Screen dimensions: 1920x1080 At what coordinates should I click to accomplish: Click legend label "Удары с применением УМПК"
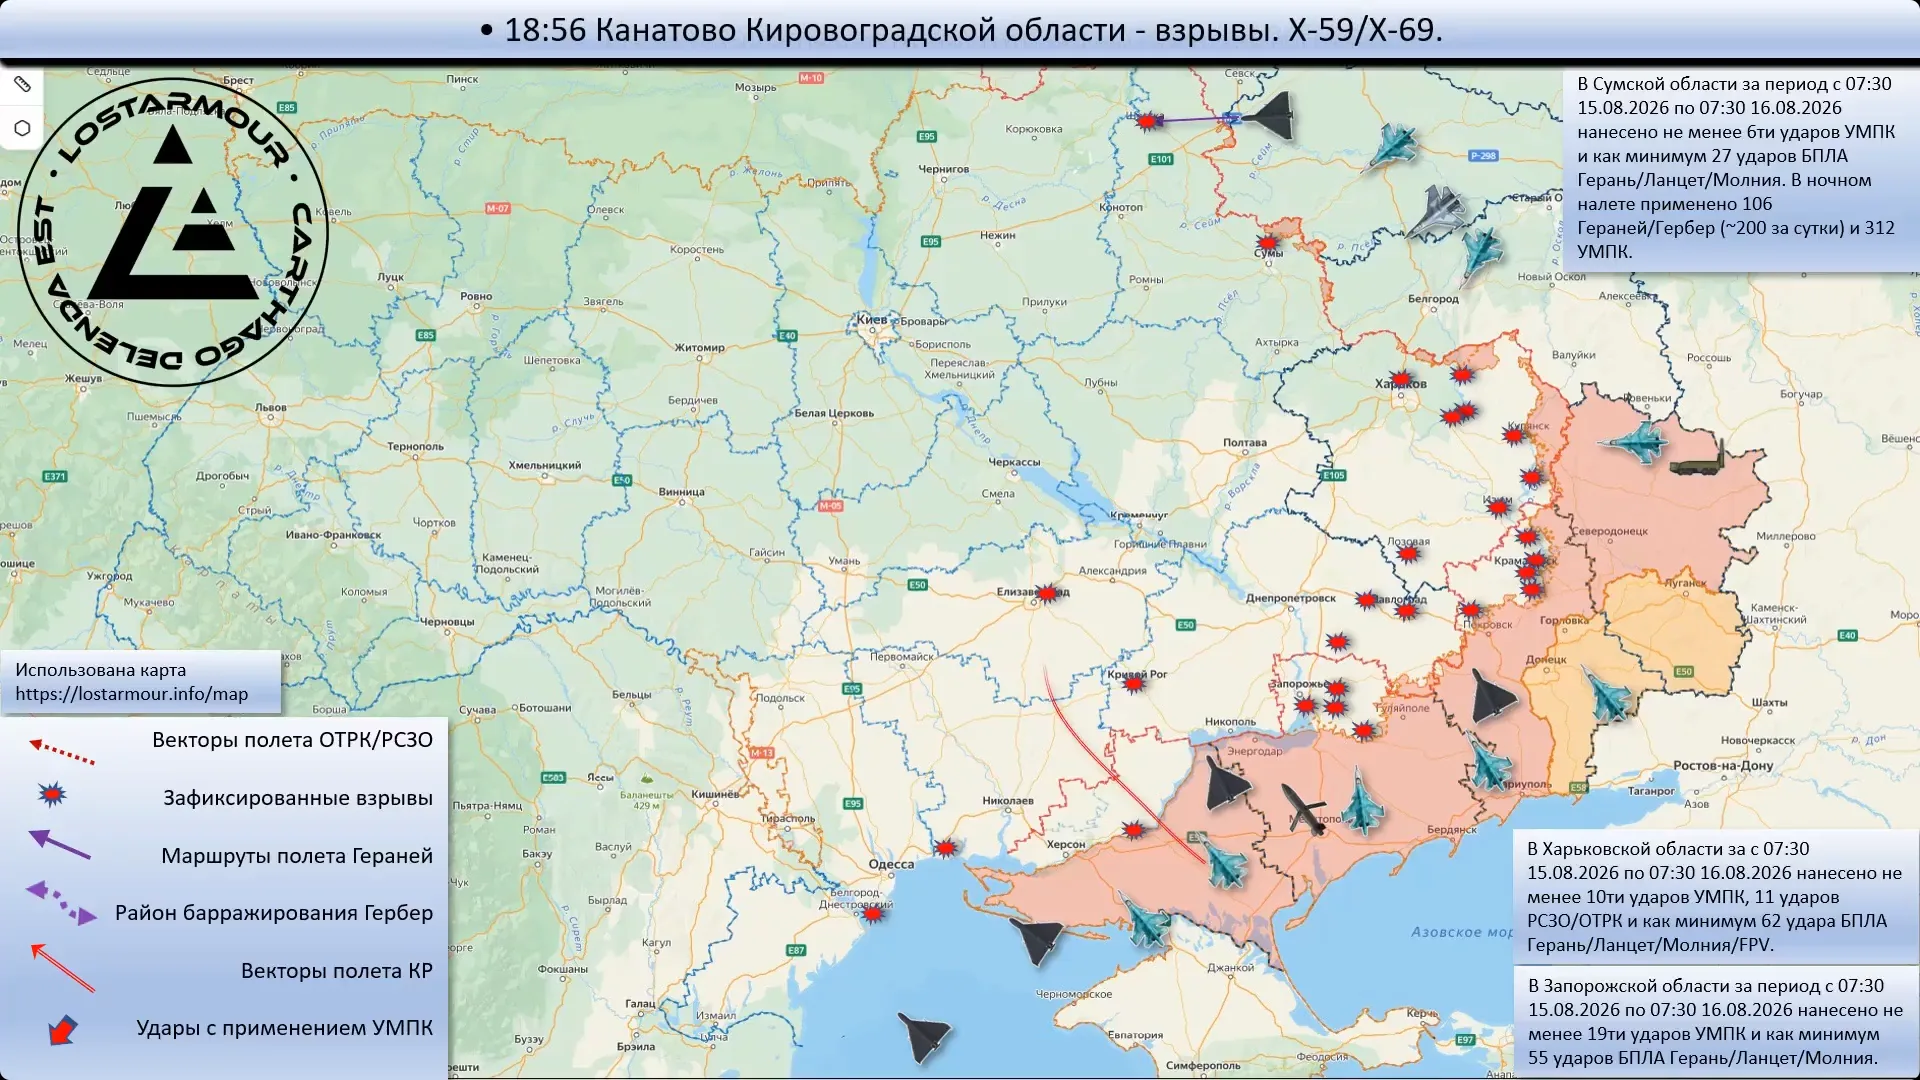[285, 1028]
